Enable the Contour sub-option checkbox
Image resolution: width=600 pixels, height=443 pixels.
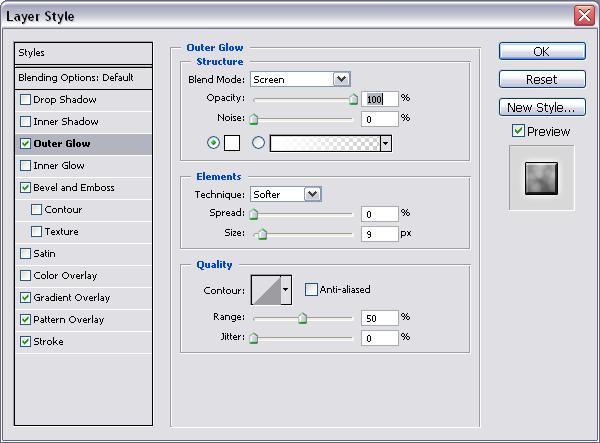[x=36, y=210]
